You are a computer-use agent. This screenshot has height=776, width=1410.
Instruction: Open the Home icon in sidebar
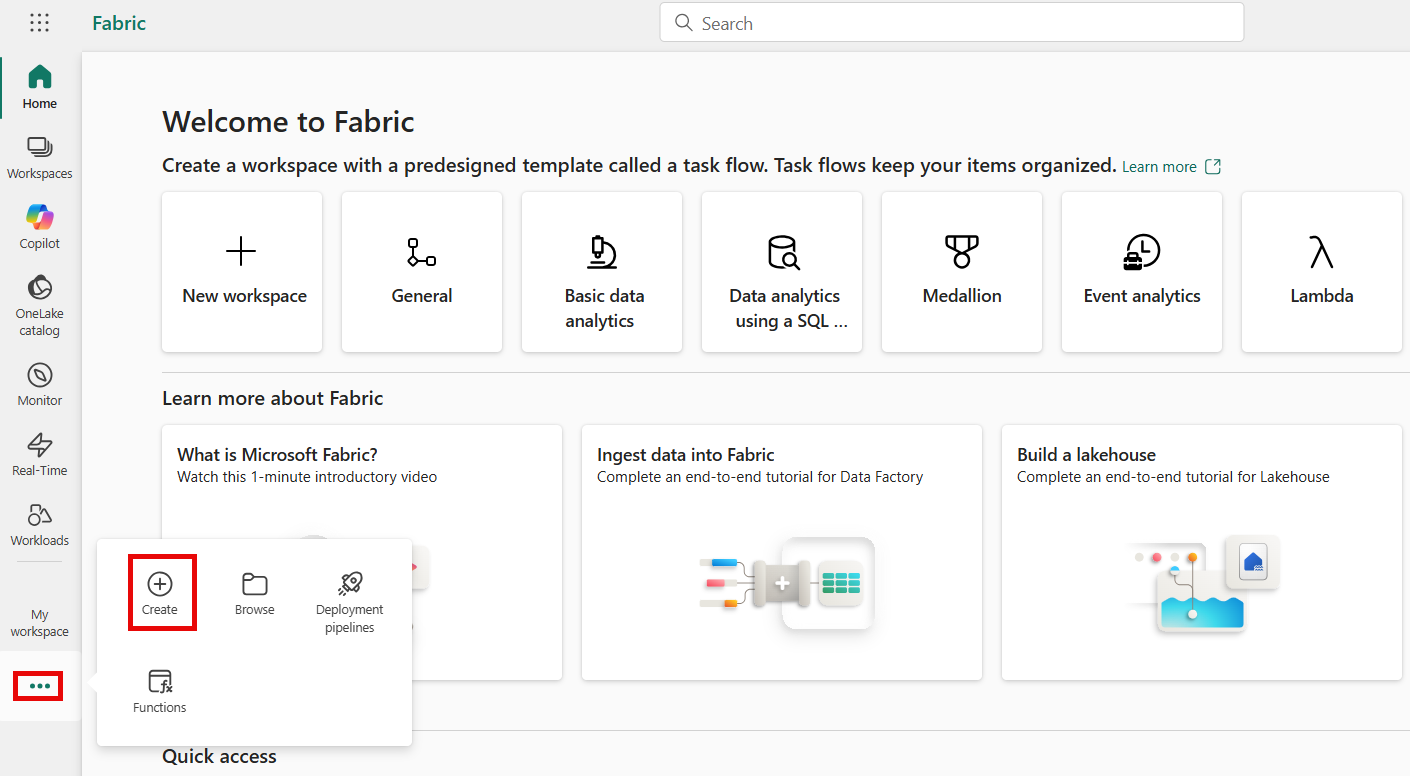point(39,87)
